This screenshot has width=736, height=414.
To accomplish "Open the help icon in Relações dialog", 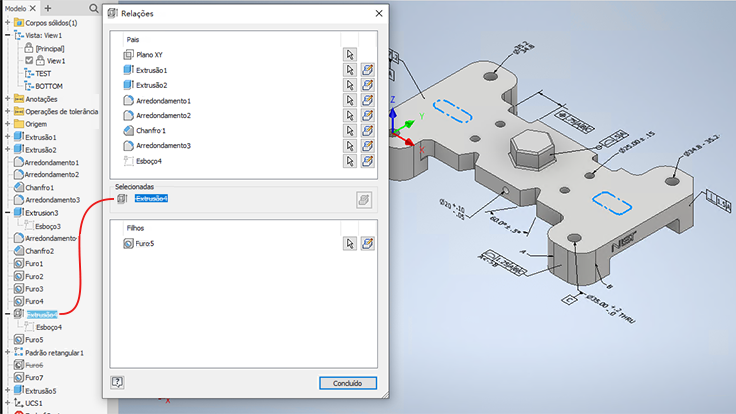I will [117, 382].
